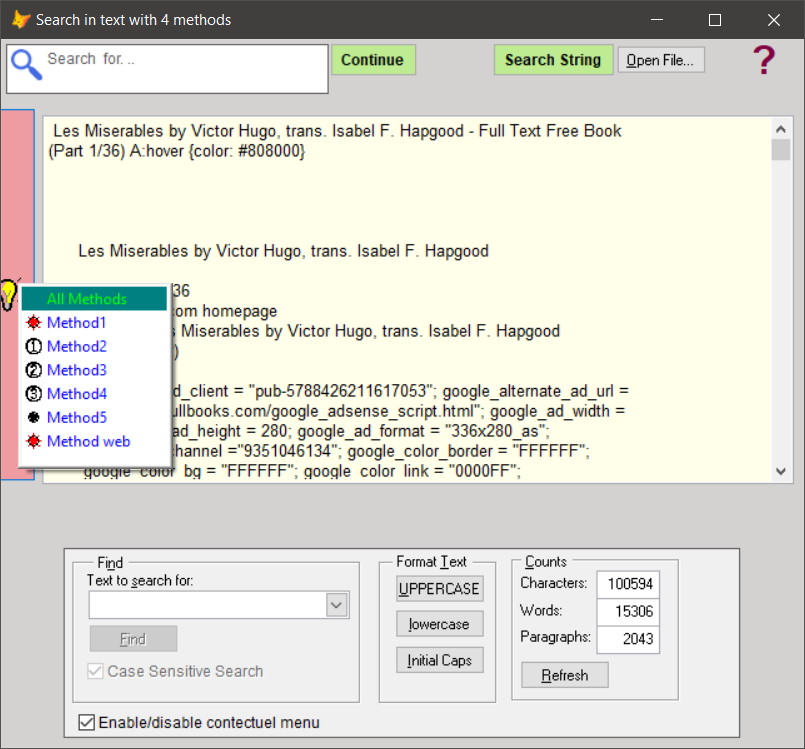Minimize the Search in text window
The height and width of the screenshot is (749, 805).
tap(657, 20)
